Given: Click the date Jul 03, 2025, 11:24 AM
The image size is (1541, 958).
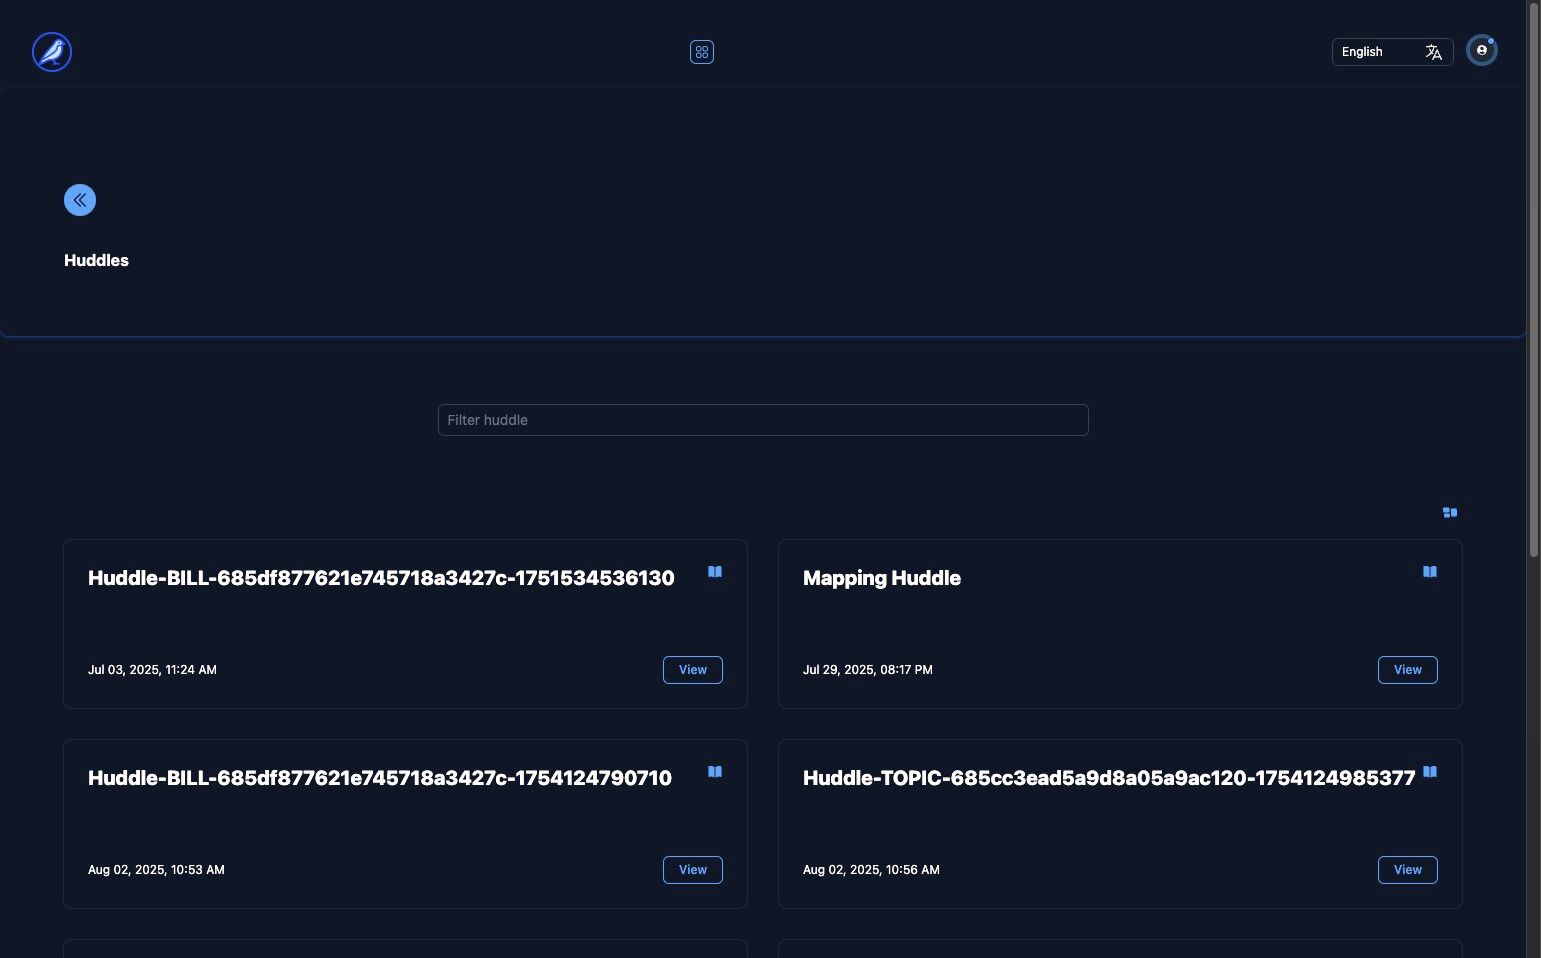Looking at the screenshot, I should 152,670.
